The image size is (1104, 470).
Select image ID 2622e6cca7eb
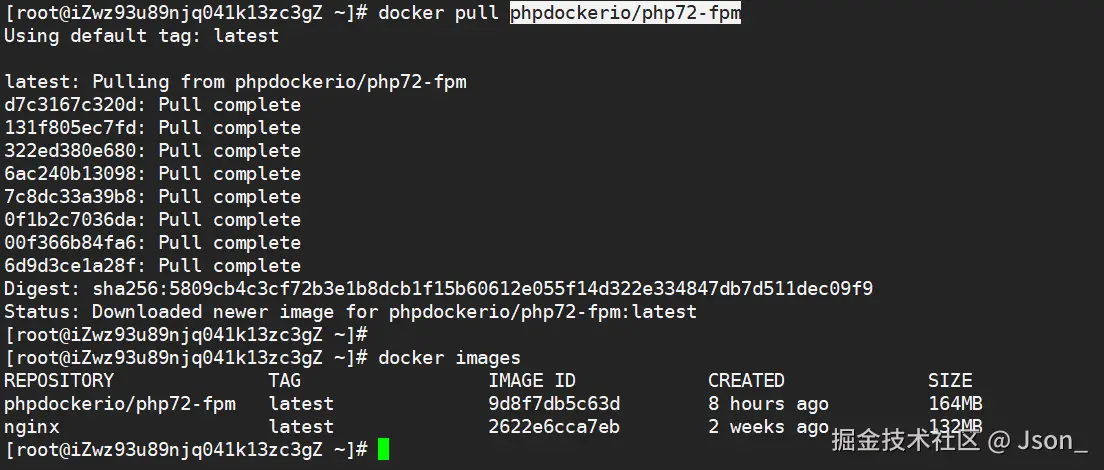pyautogui.click(x=554, y=427)
